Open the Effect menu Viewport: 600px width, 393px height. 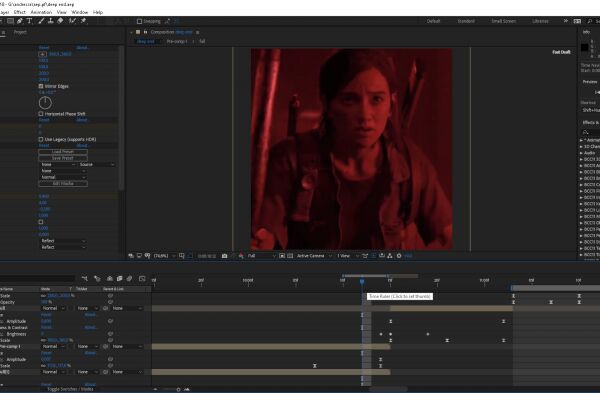(20, 12)
